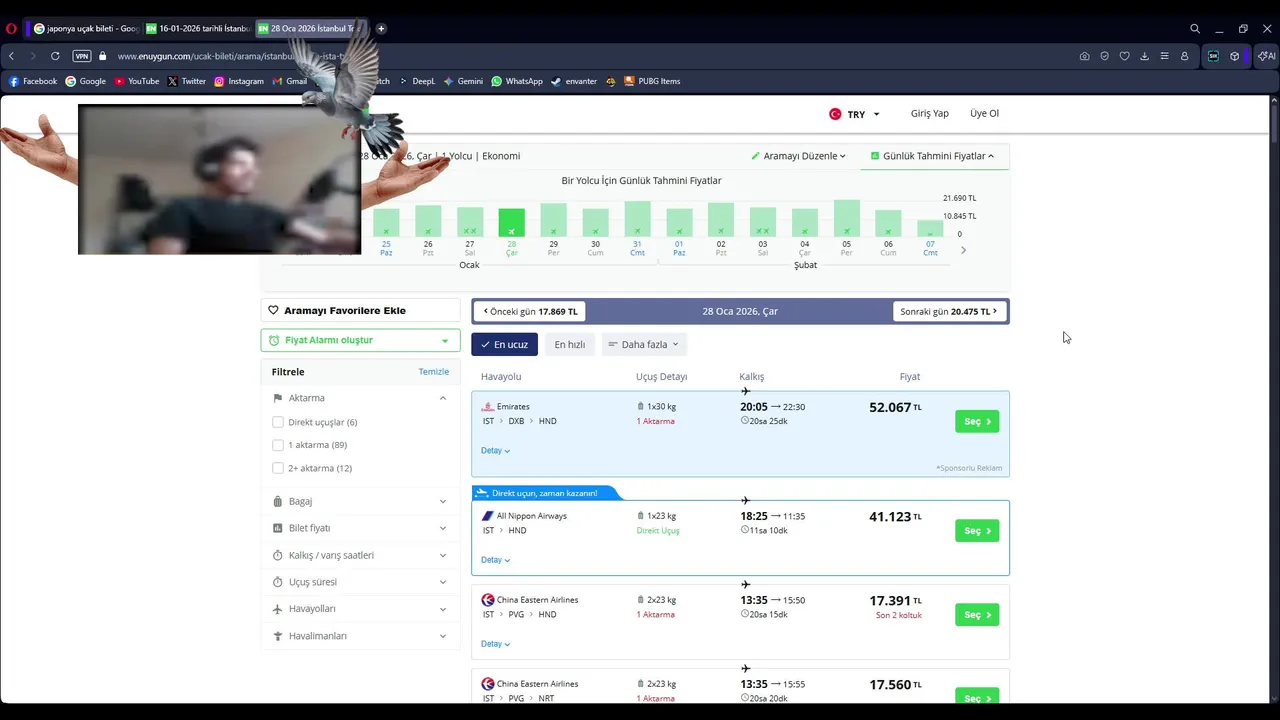1280x720 pixels.
Task: Collapse the Günlük Tahmini Fiyatlar panel
Action: pos(932,156)
